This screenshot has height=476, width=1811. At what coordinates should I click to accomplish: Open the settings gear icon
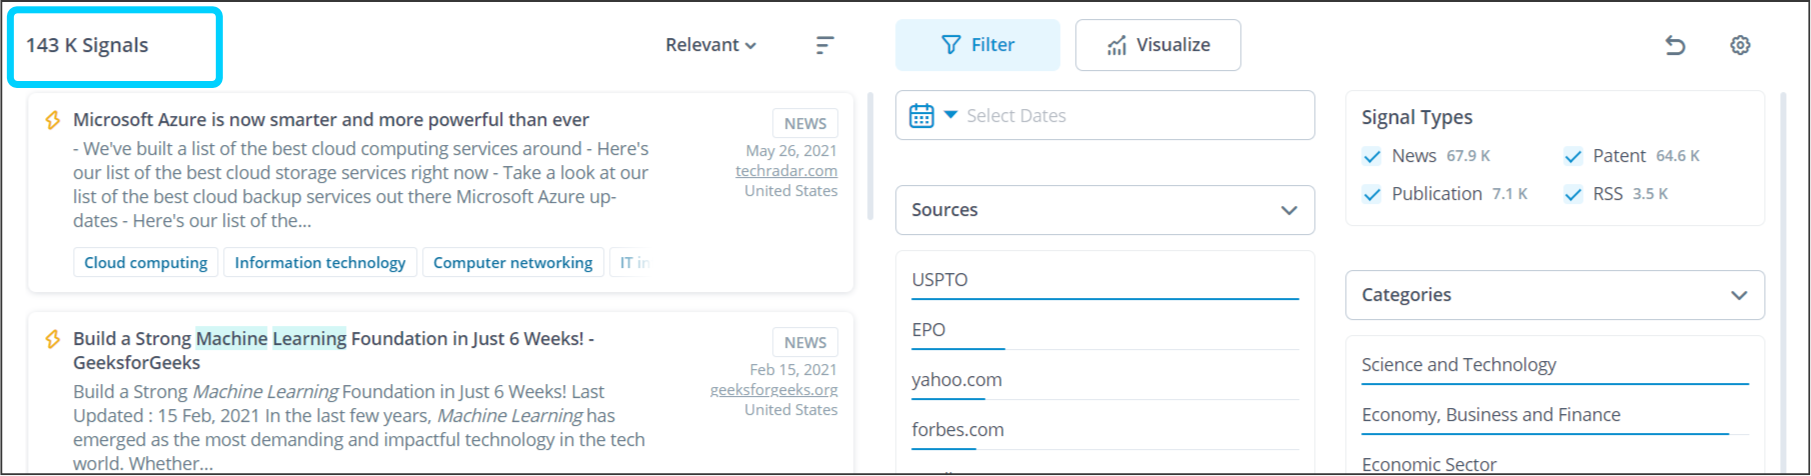click(x=1740, y=45)
